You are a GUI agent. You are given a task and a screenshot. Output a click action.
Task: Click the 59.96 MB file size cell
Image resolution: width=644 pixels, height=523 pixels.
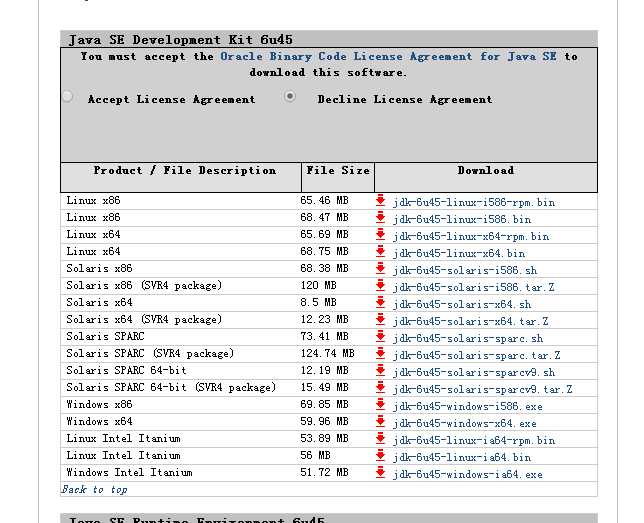click(x=324, y=421)
